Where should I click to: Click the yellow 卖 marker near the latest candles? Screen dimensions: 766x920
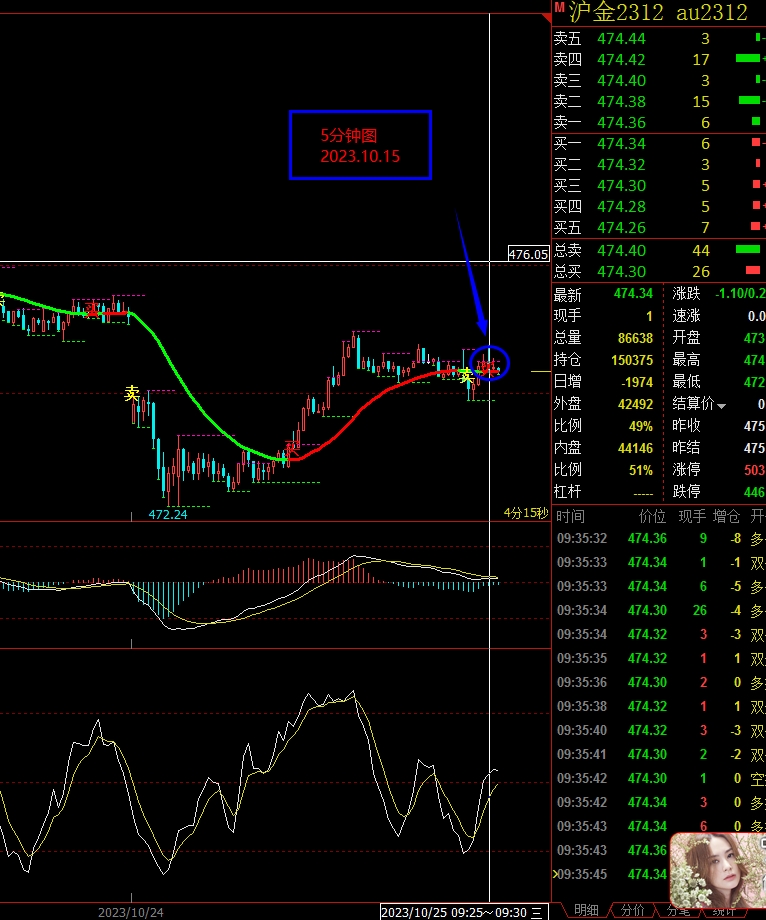point(466,376)
